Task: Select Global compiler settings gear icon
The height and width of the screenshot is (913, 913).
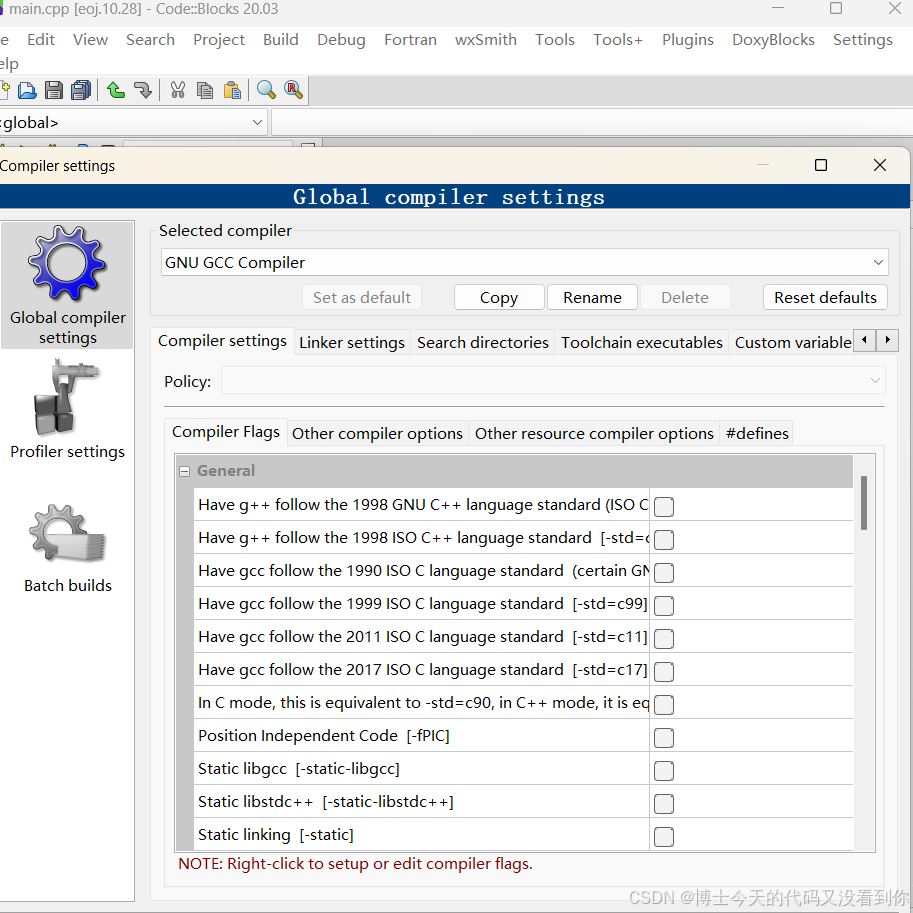Action: point(68,285)
